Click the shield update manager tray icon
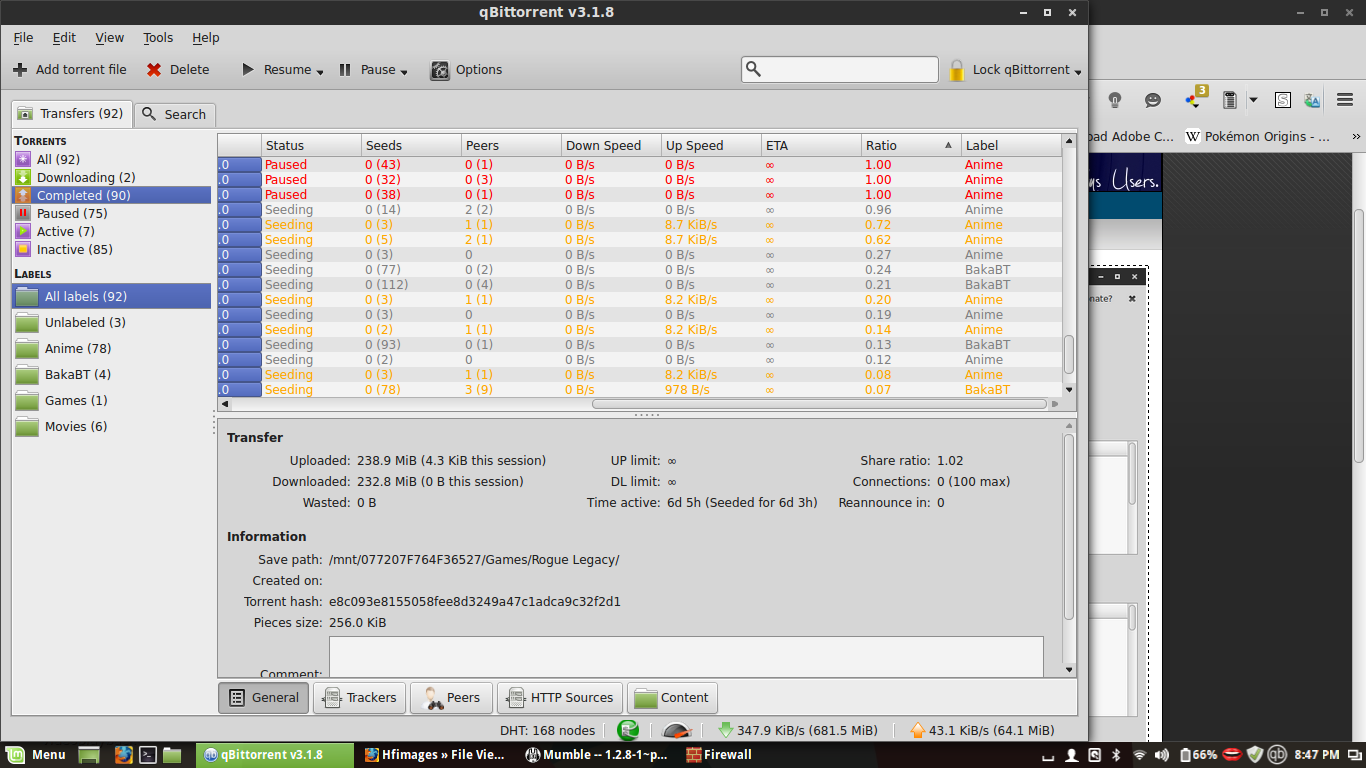This screenshot has height=768, width=1366. [x=1255, y=754]
